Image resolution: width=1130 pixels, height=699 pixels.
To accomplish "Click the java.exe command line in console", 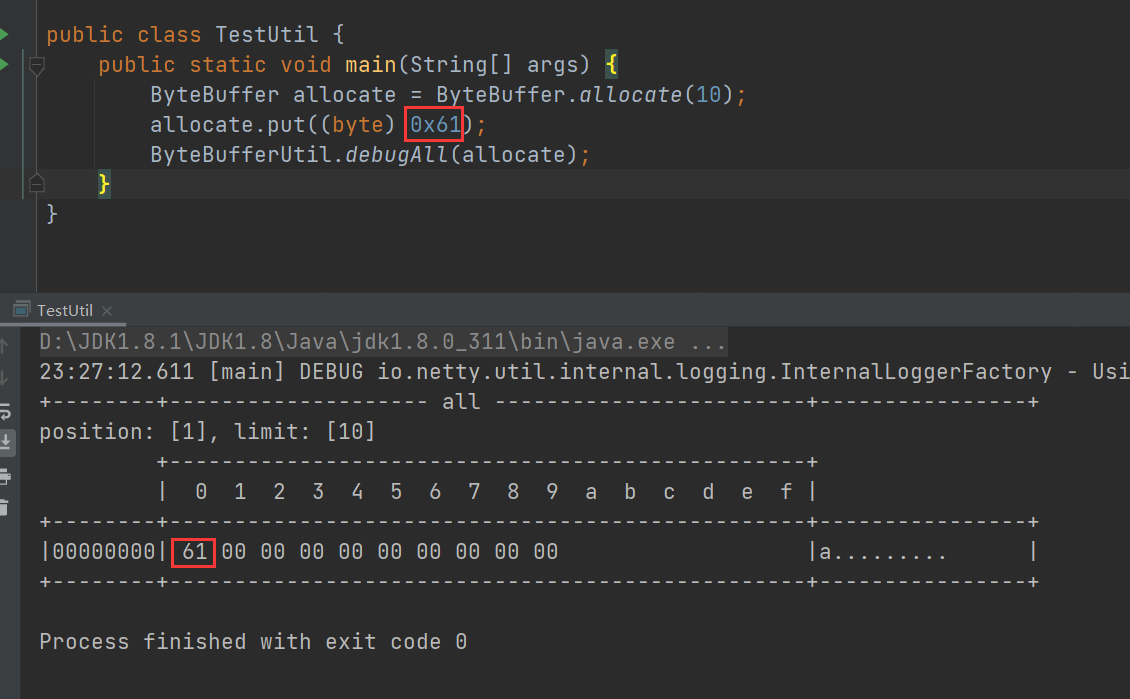I will 382,343.
